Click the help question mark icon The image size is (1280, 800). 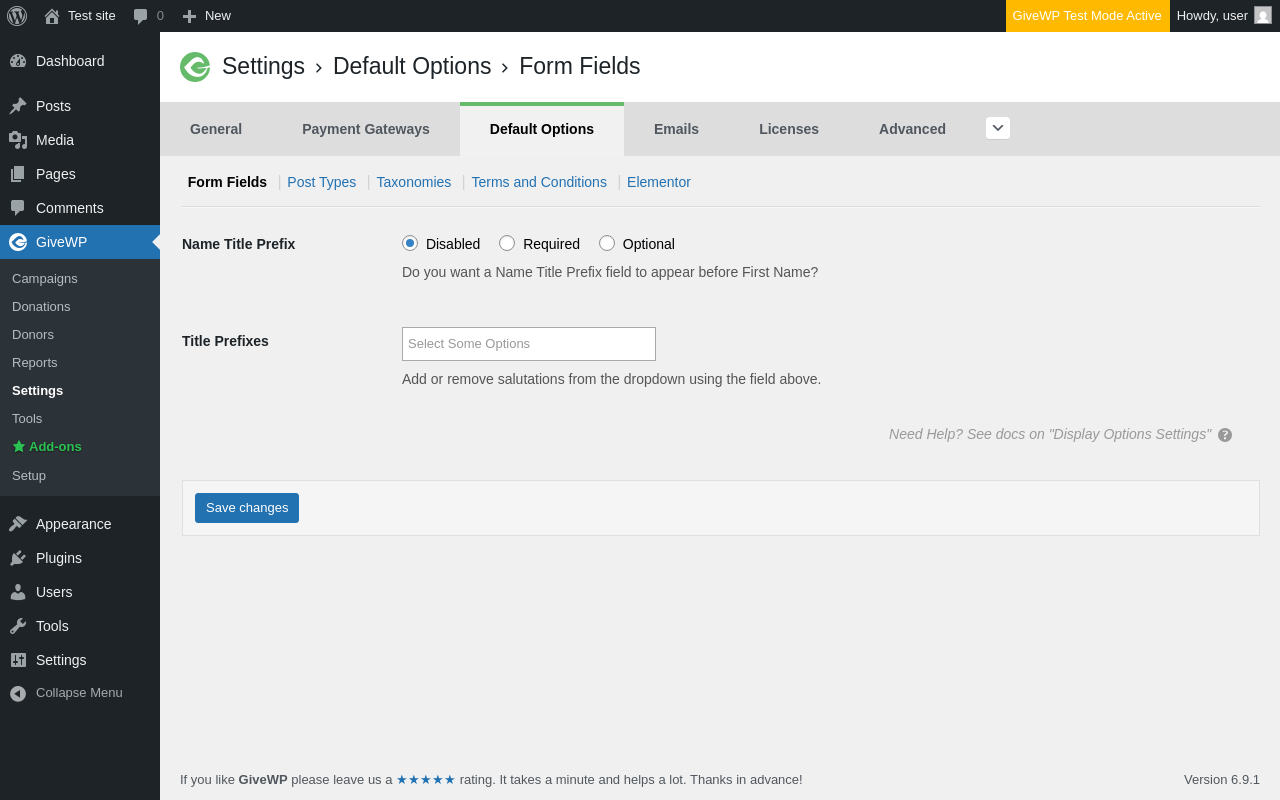(1225, 435)
